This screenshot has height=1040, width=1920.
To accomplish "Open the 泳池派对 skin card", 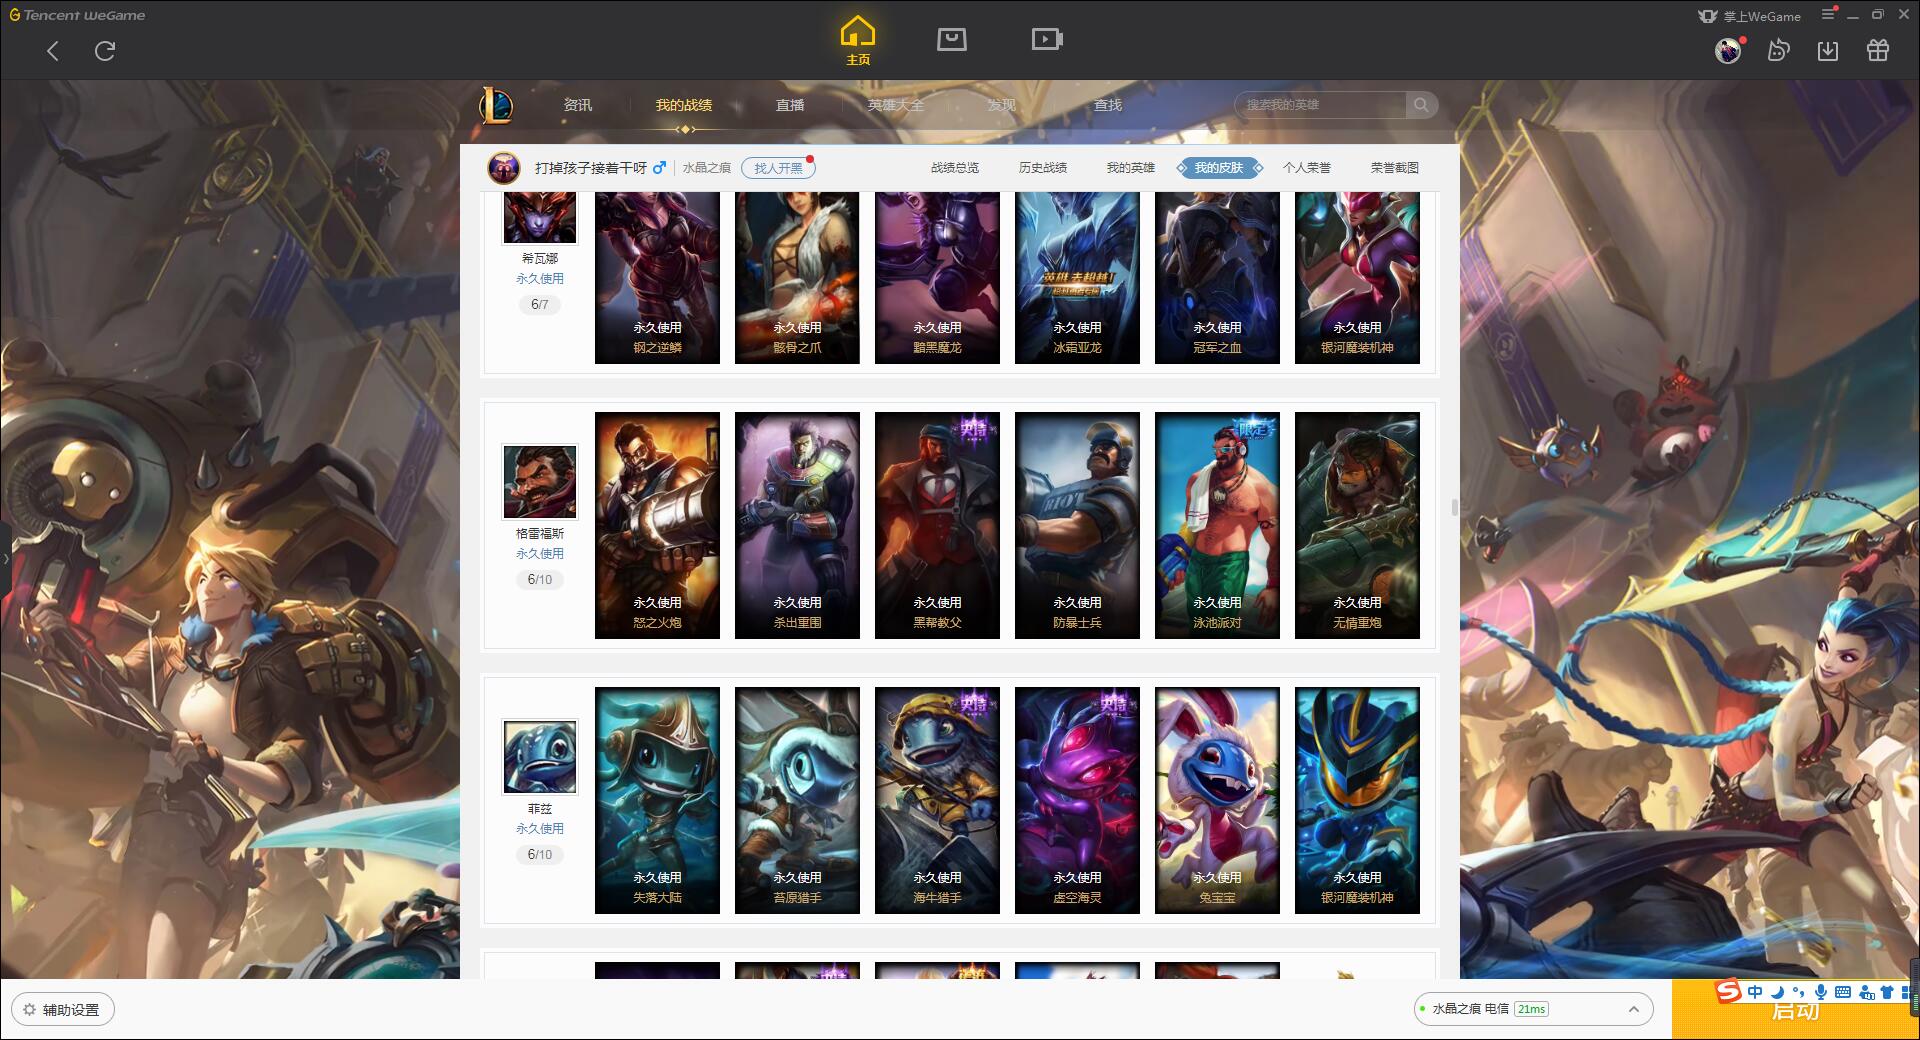I will (x=1217, y=525).
